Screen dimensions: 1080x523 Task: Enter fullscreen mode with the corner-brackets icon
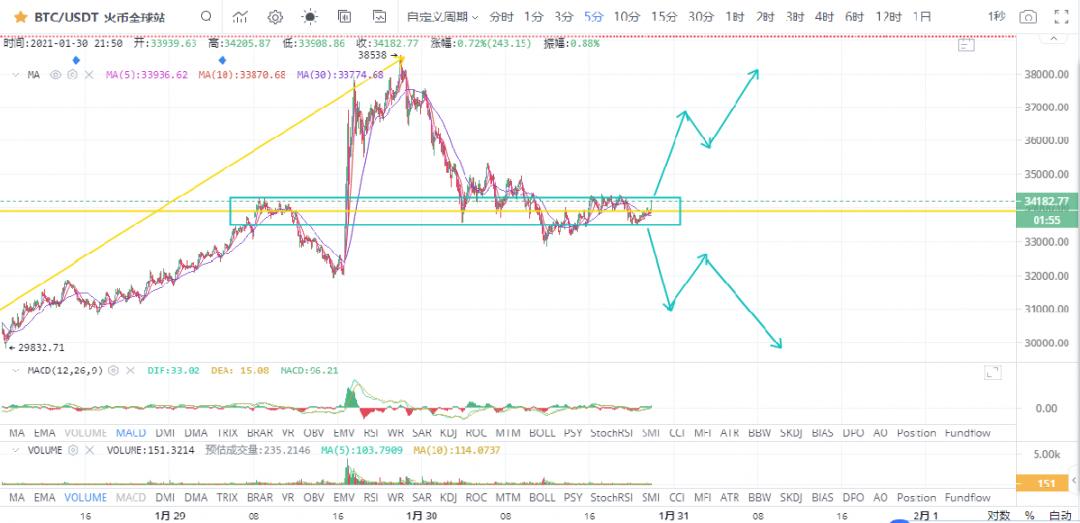point(1061,17)
